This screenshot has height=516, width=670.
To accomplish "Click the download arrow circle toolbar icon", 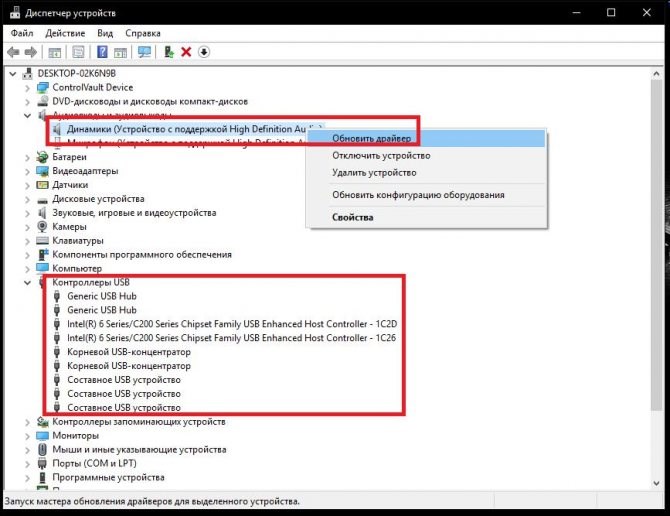I will click(x=204, y=52).
